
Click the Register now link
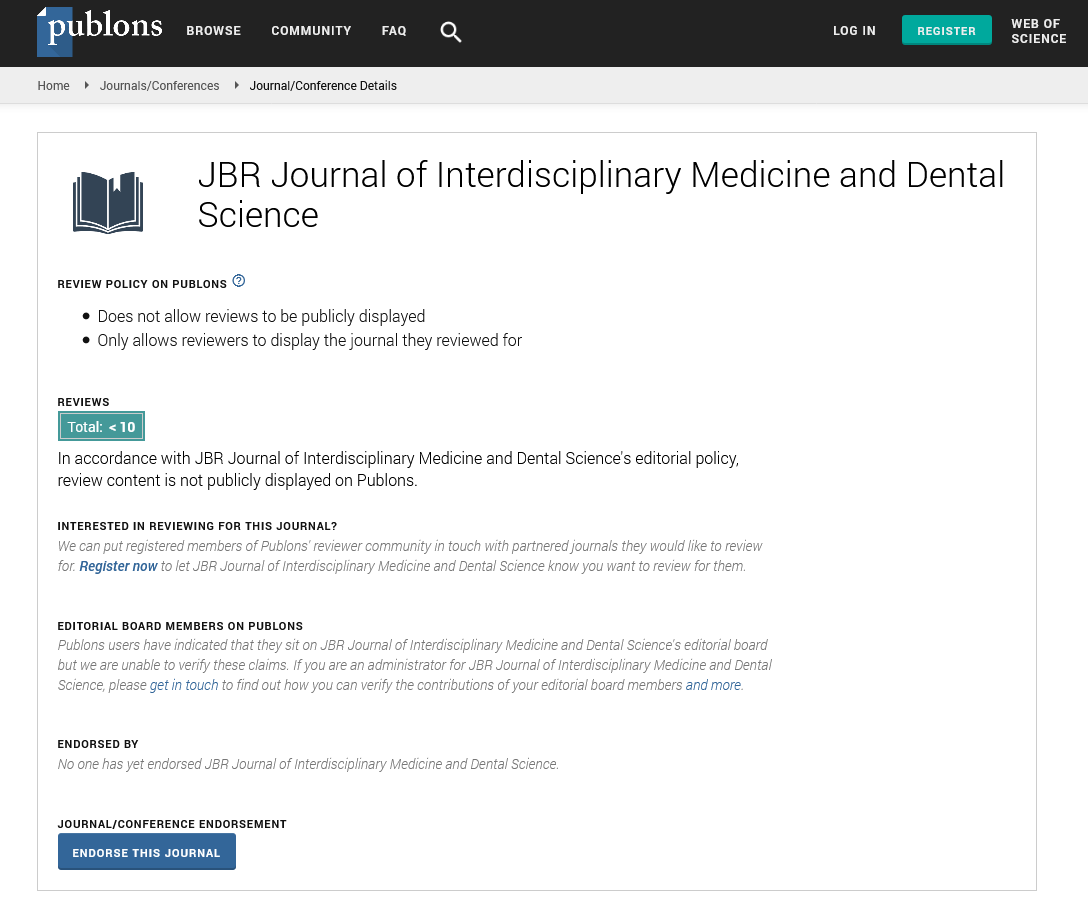pyautogui.click(x=119, y=566)
